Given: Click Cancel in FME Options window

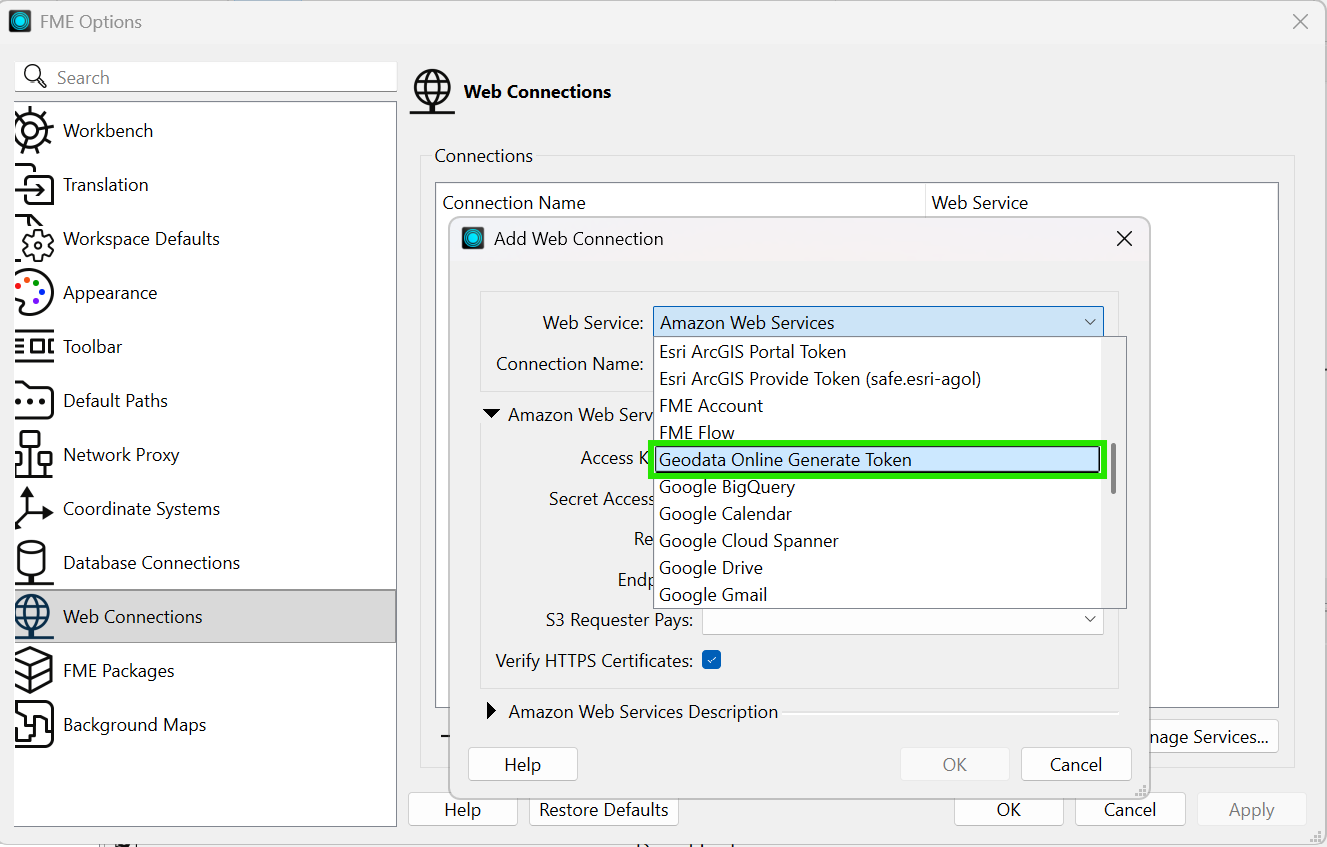Looking at the screenshot, I should tap(1130, 810).
